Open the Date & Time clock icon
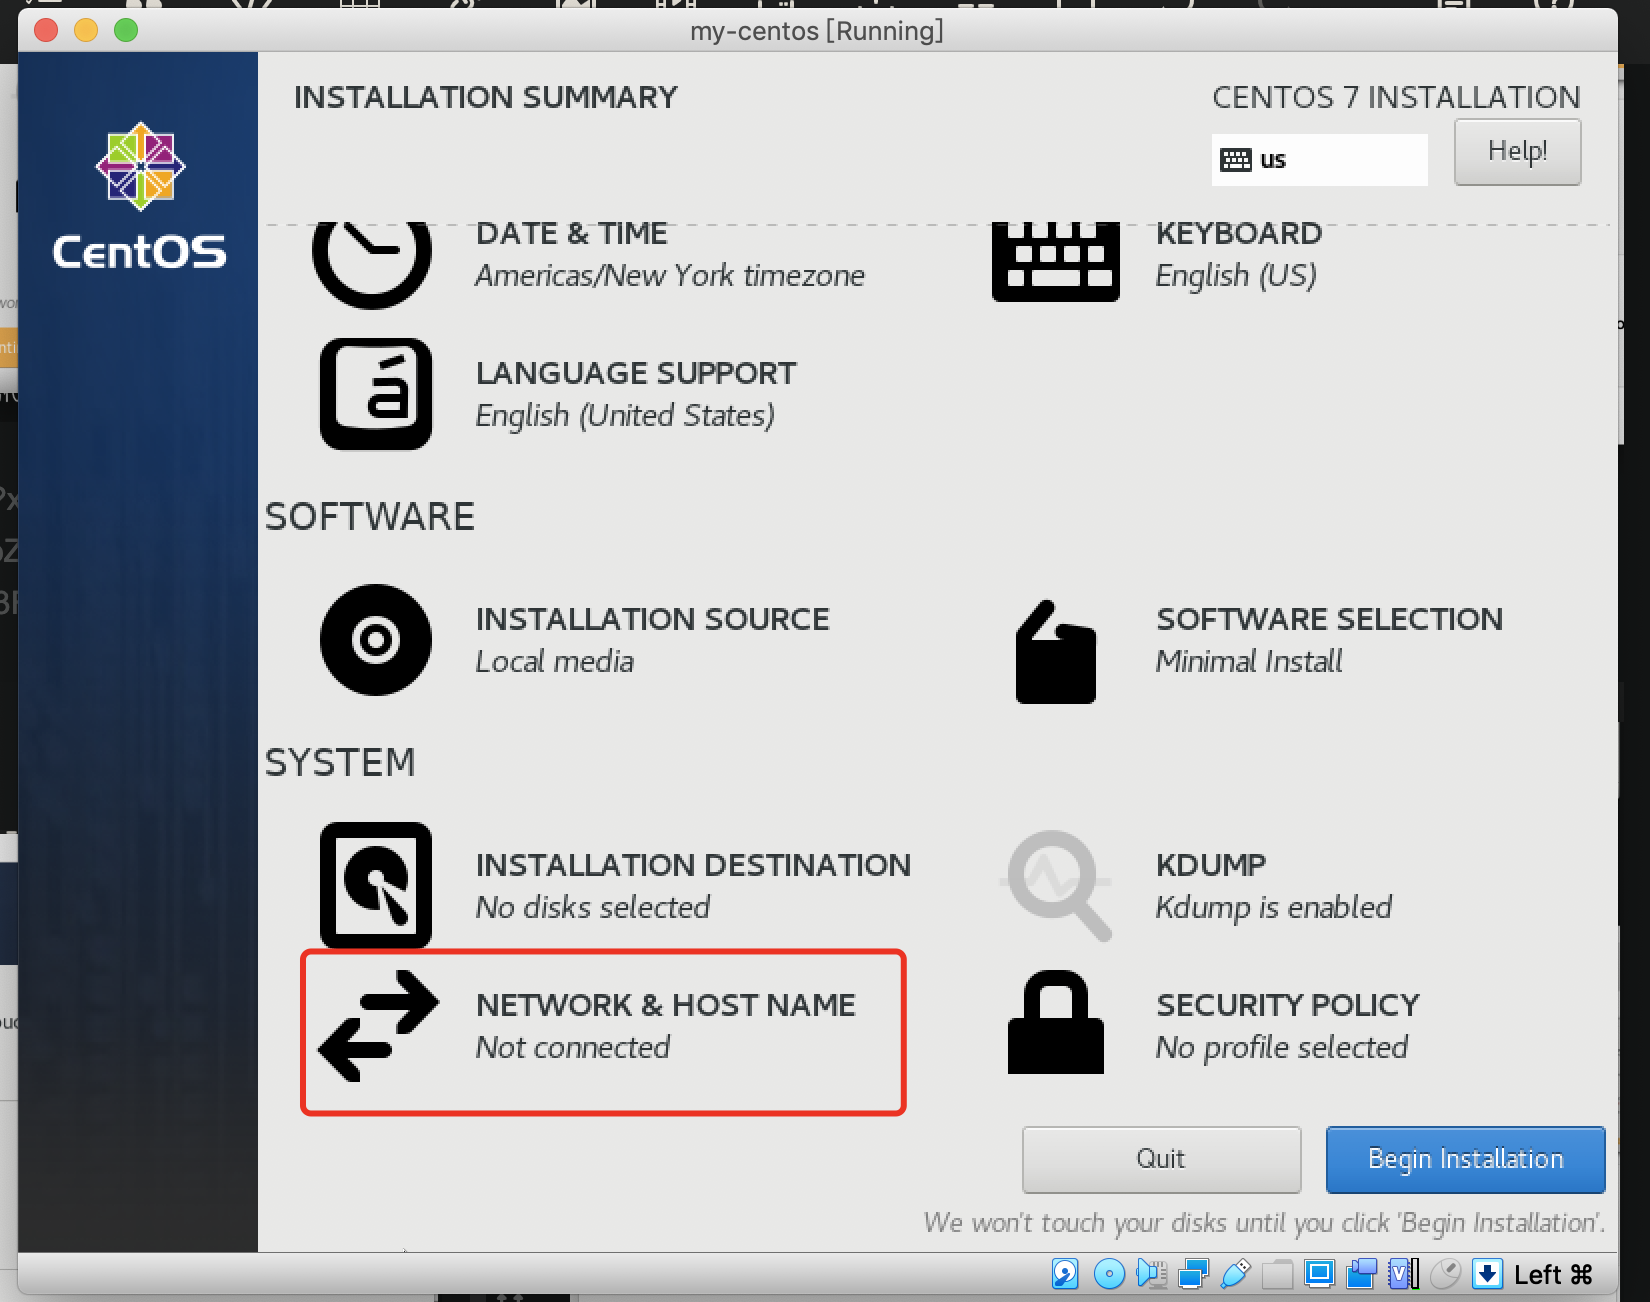1650x1302 pixels. click(372, 264)
